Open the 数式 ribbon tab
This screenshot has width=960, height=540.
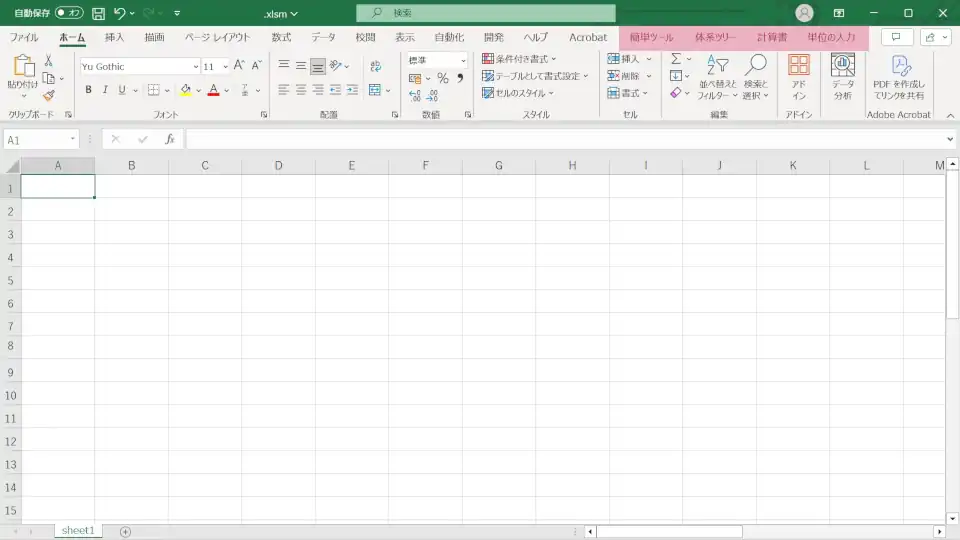point(281,37)
